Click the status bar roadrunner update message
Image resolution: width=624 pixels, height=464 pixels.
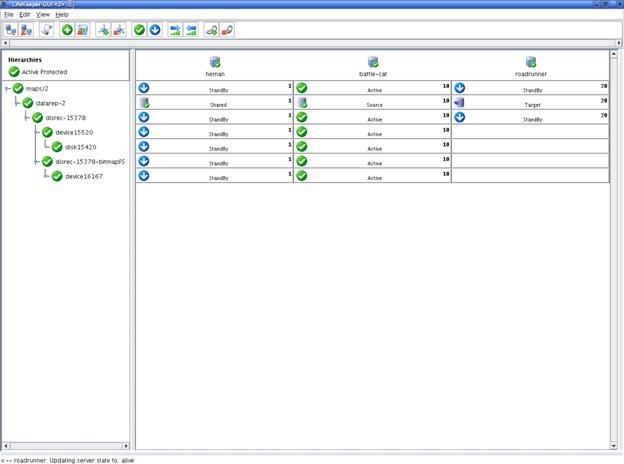click(68, 460)
